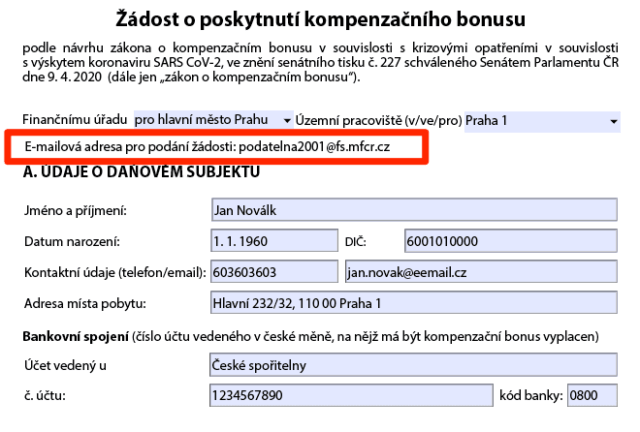Click the section heading A. ÚDAJE O DAŇOVÉM SUBJEKTU

pyautogui.click(x=141, y=172)
